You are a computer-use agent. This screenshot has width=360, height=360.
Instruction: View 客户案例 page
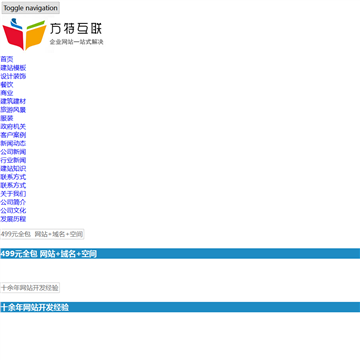tap(13, 135)
